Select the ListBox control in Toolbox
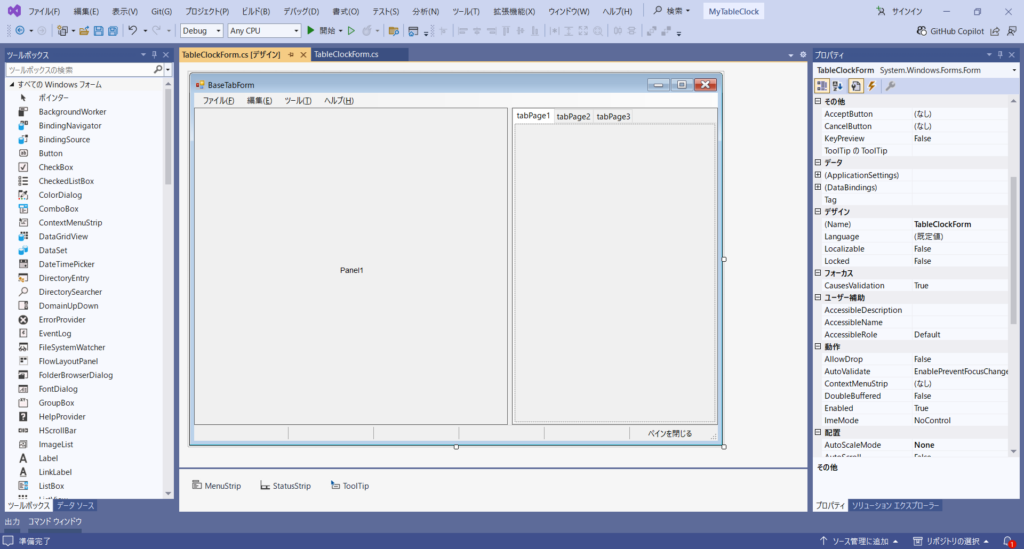Screen dimensions: 1024x549 (x=50, y=486)
